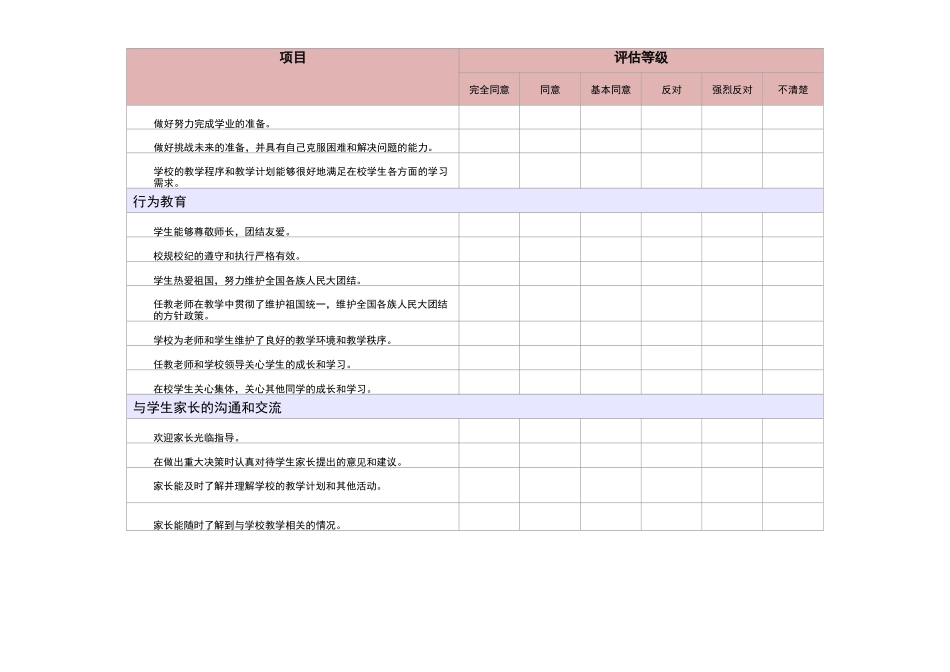
Task: Click the row 在校学生关心集体
Action: point(475,382)
